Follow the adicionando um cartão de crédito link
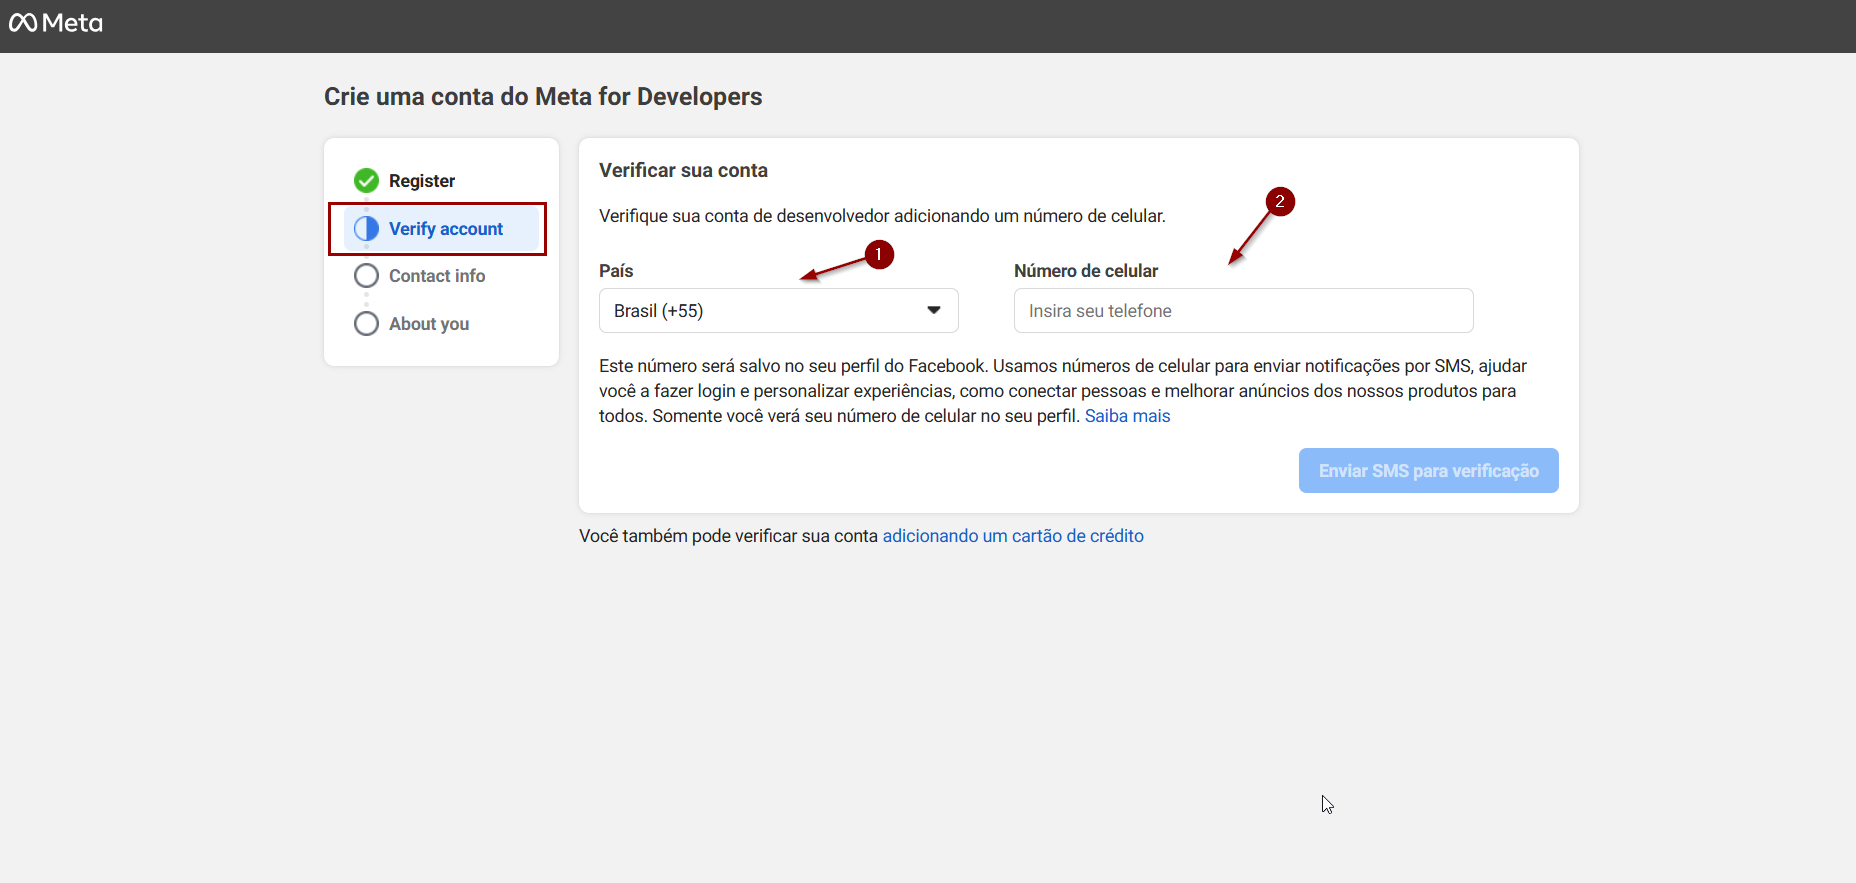This screenshot has width=1856, height=883. click(1012, 536)
